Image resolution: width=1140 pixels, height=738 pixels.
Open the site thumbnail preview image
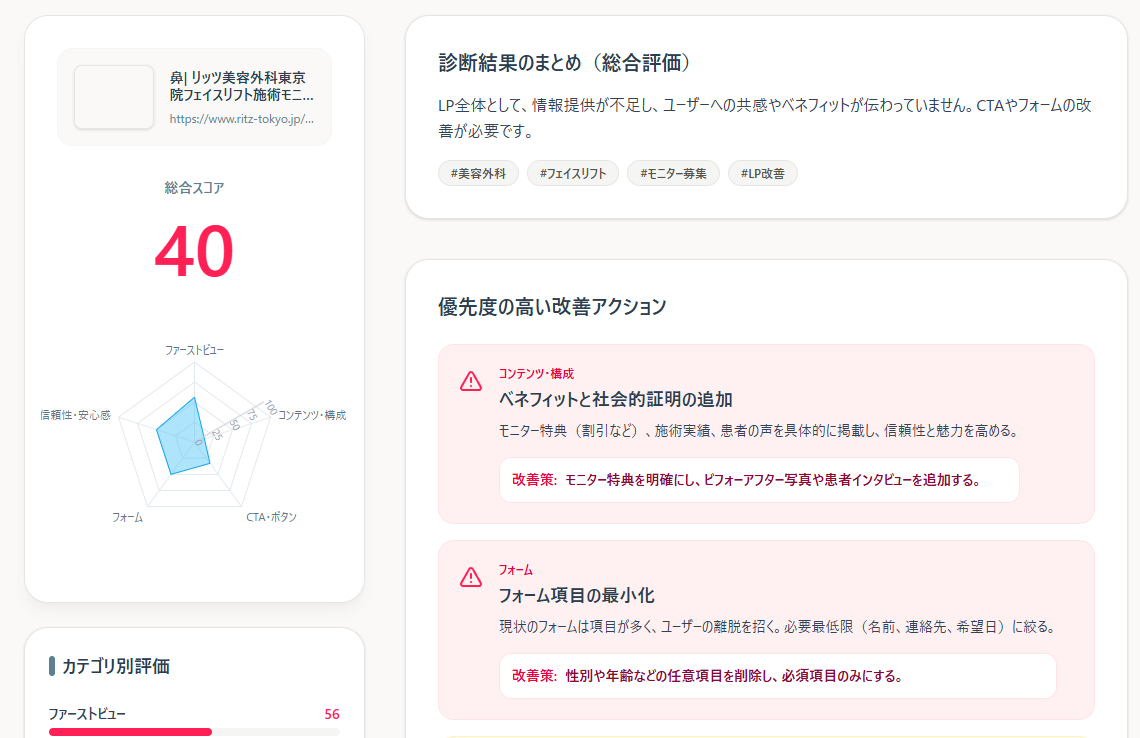[x=114, y=97]
